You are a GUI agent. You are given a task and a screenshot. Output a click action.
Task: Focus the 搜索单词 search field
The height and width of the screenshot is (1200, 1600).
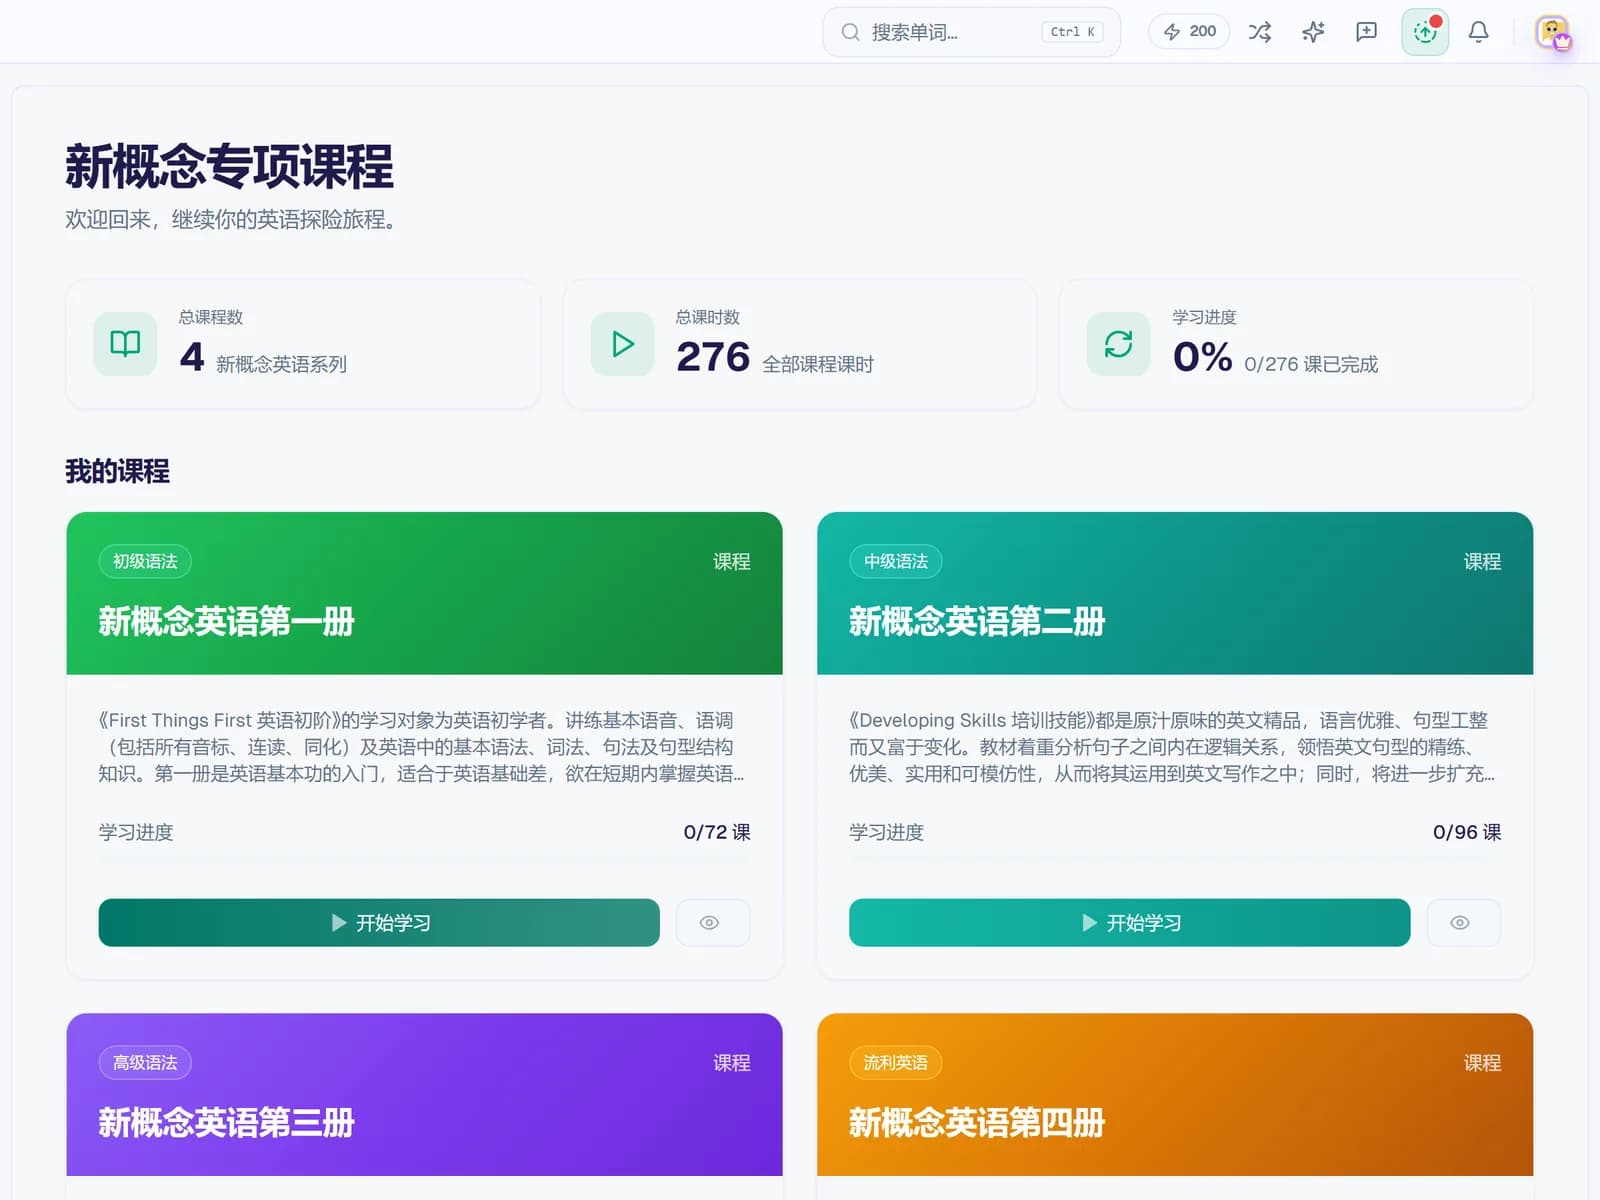point(971,32)
